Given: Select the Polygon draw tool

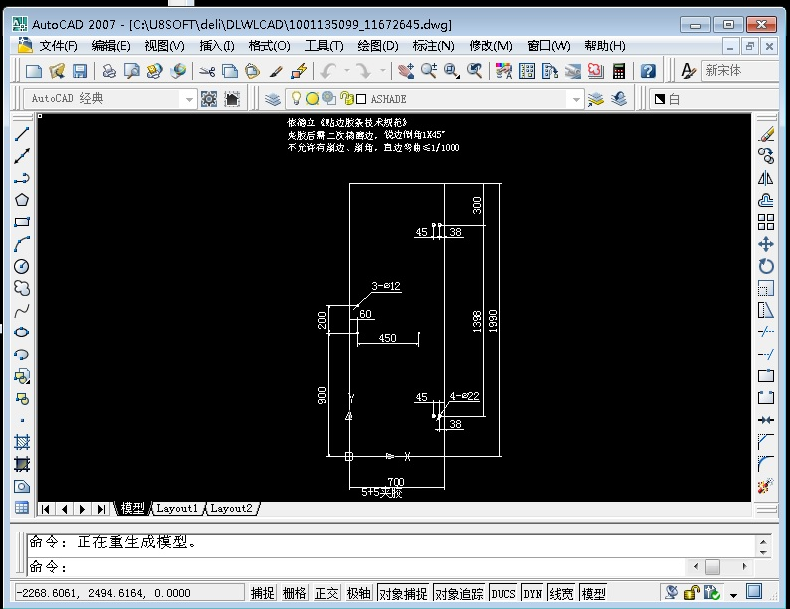Looking at the screenshot, I should pyautogui.click(x=21, y=200).
